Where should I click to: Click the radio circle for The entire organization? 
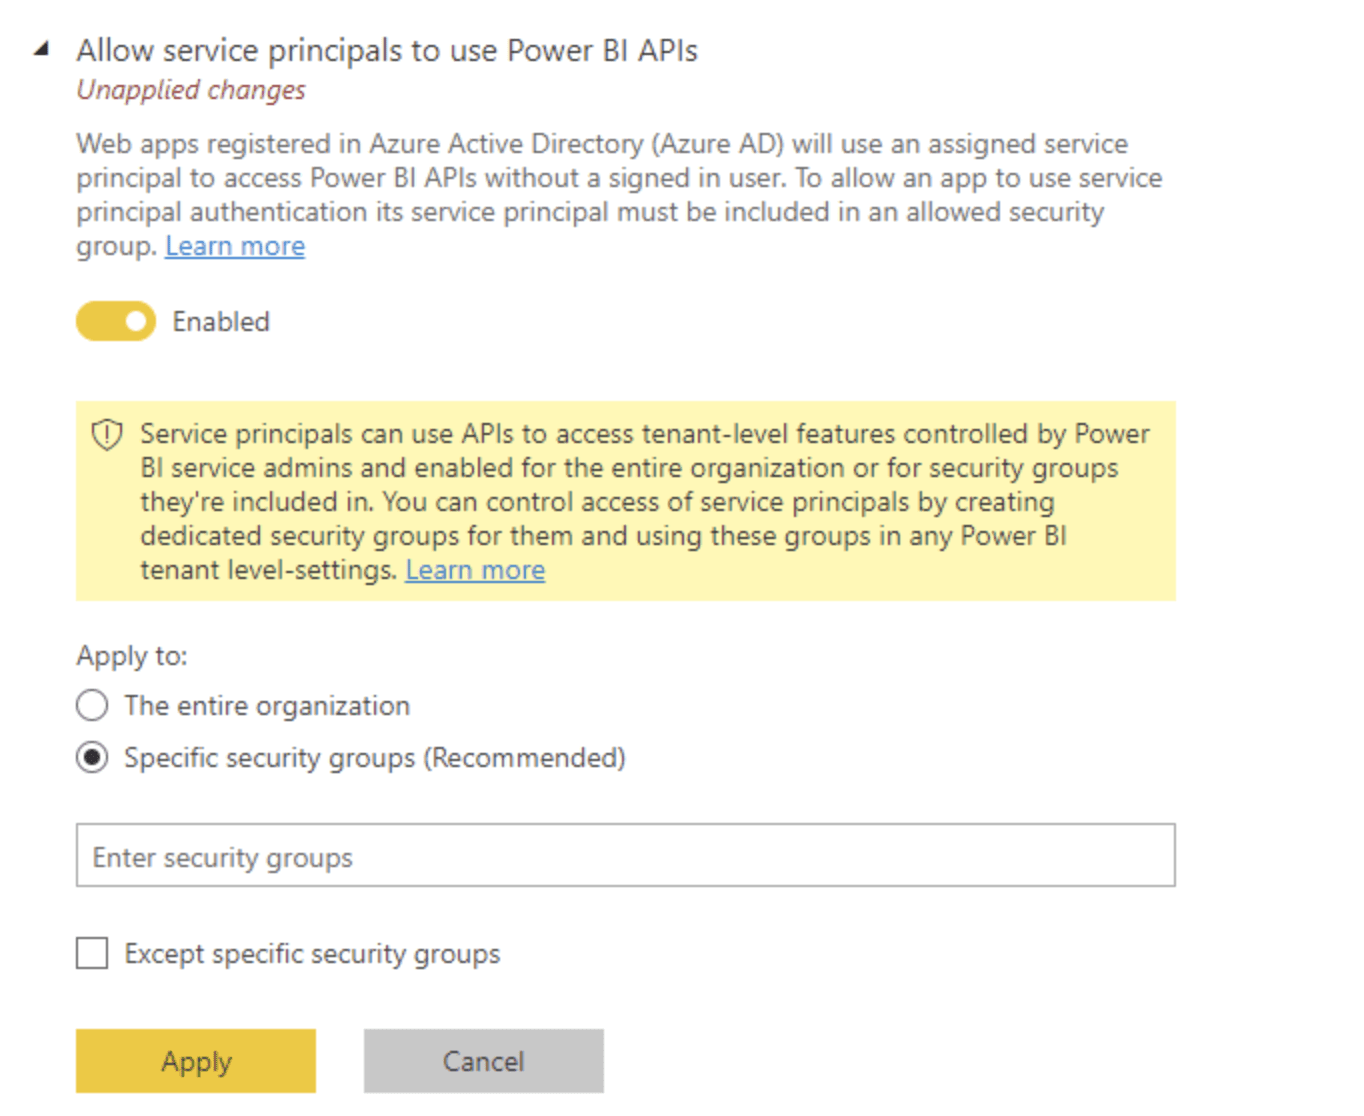click(91, 705)
